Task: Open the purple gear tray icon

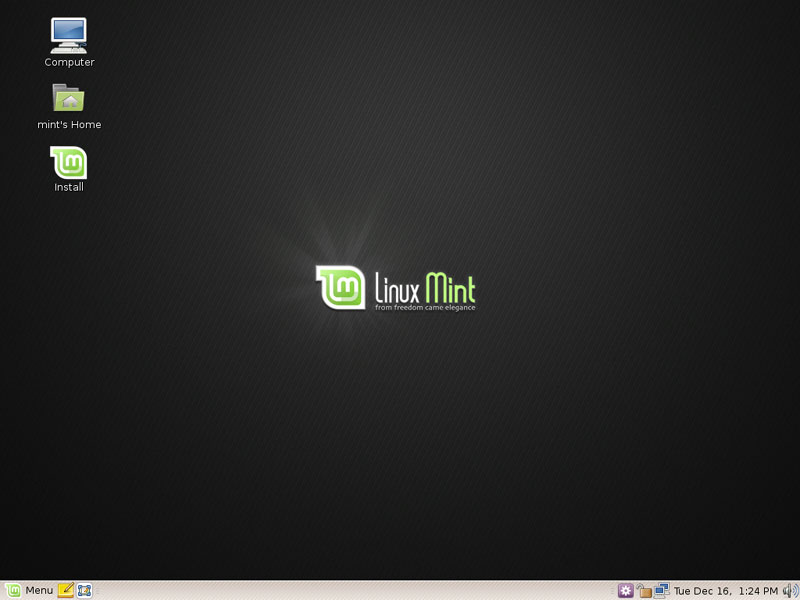Action: (x=626, y=591)
